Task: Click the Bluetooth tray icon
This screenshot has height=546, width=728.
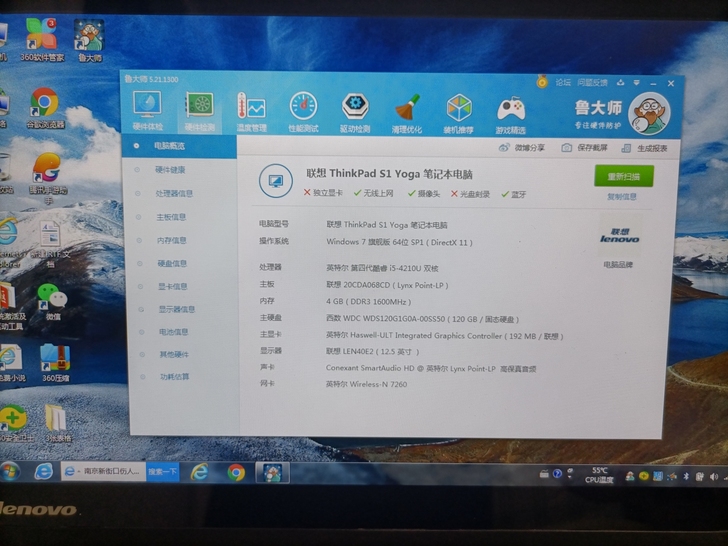Action: click(x=686, y=476)
